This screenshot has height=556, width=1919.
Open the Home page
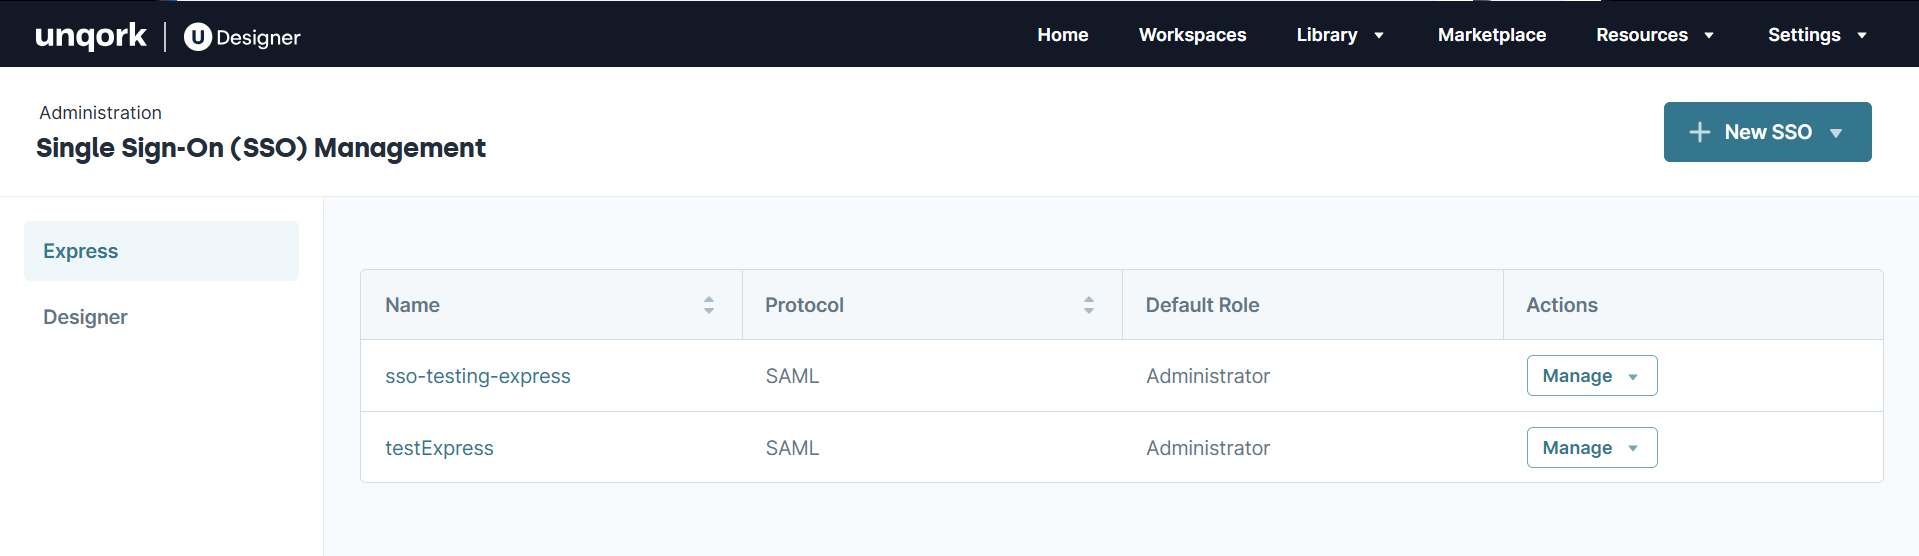[1062, 35]
